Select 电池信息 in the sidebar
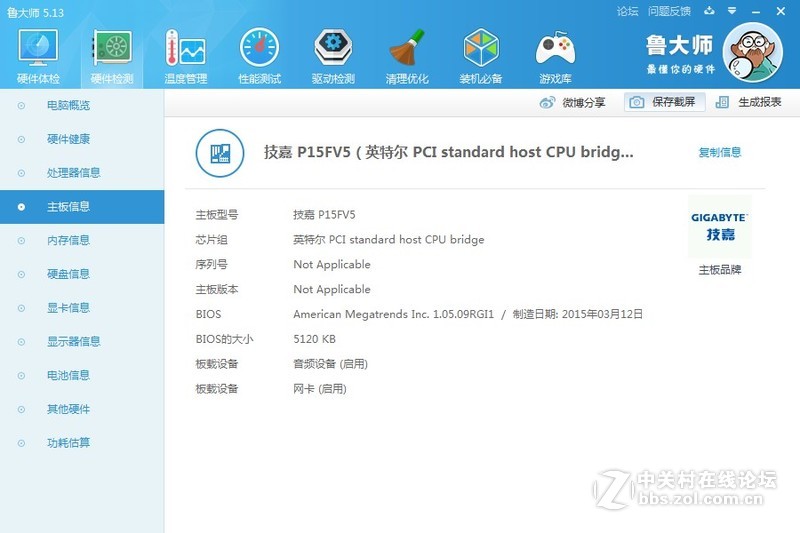The width and height of the screenshot is (800, 533). pyautogui.click(x=82, y=375)
